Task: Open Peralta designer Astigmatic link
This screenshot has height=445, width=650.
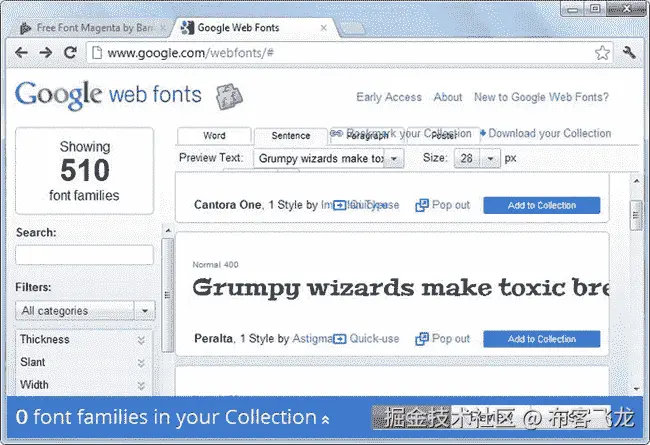Action: pos(312,339)
